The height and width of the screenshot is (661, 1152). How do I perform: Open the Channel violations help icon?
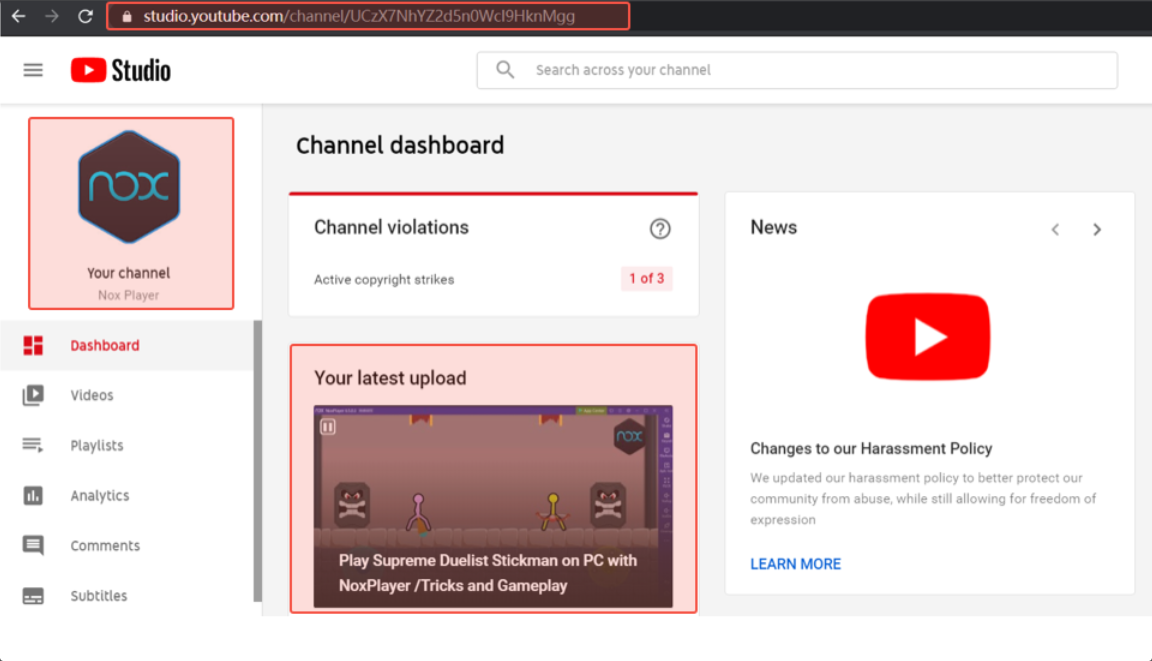point(660,229)
